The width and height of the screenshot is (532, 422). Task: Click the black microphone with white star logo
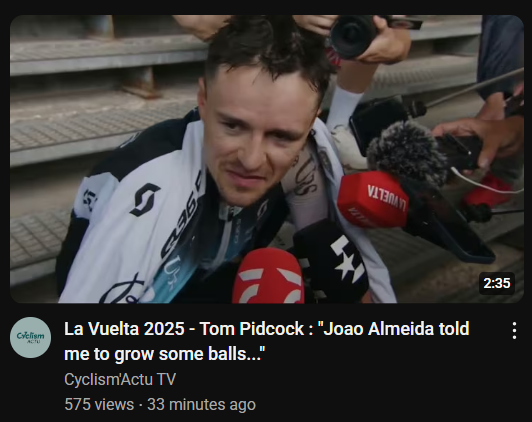332,260
